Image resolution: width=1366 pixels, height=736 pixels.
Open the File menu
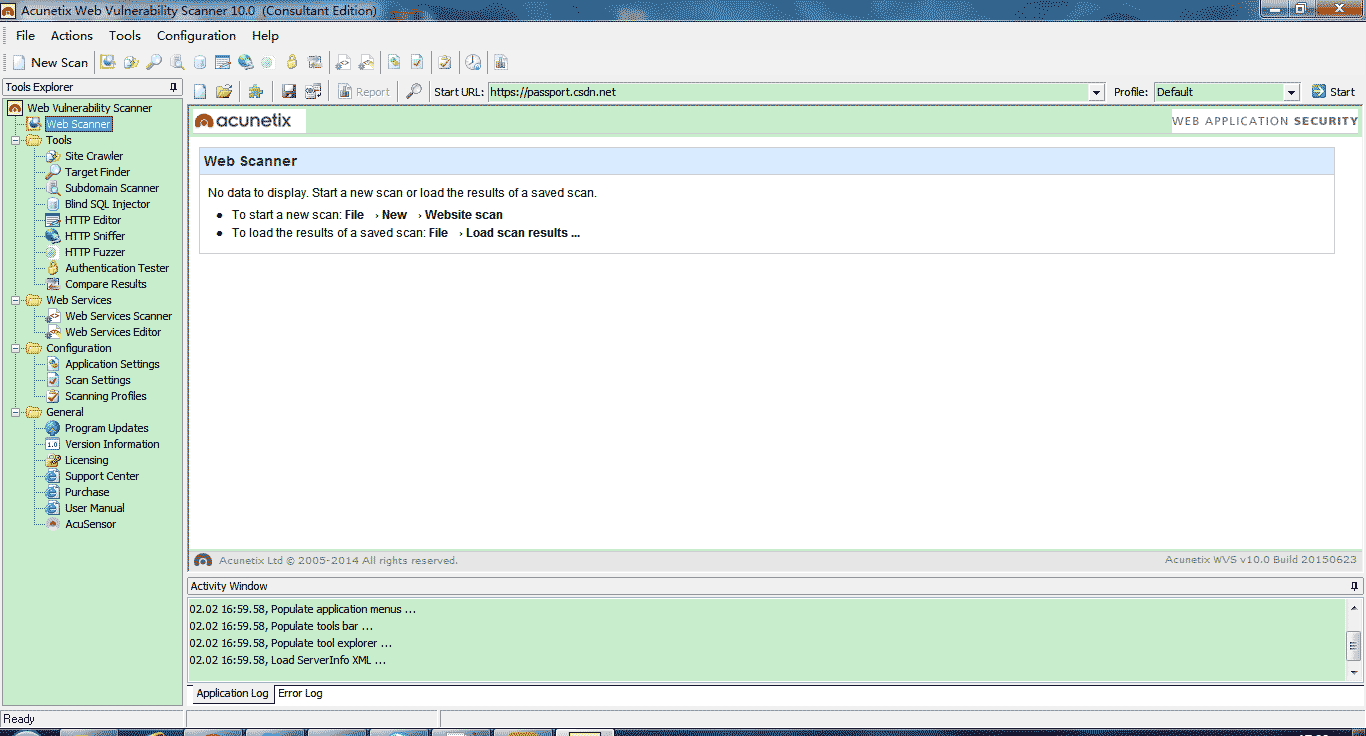[x=25, y=35]
